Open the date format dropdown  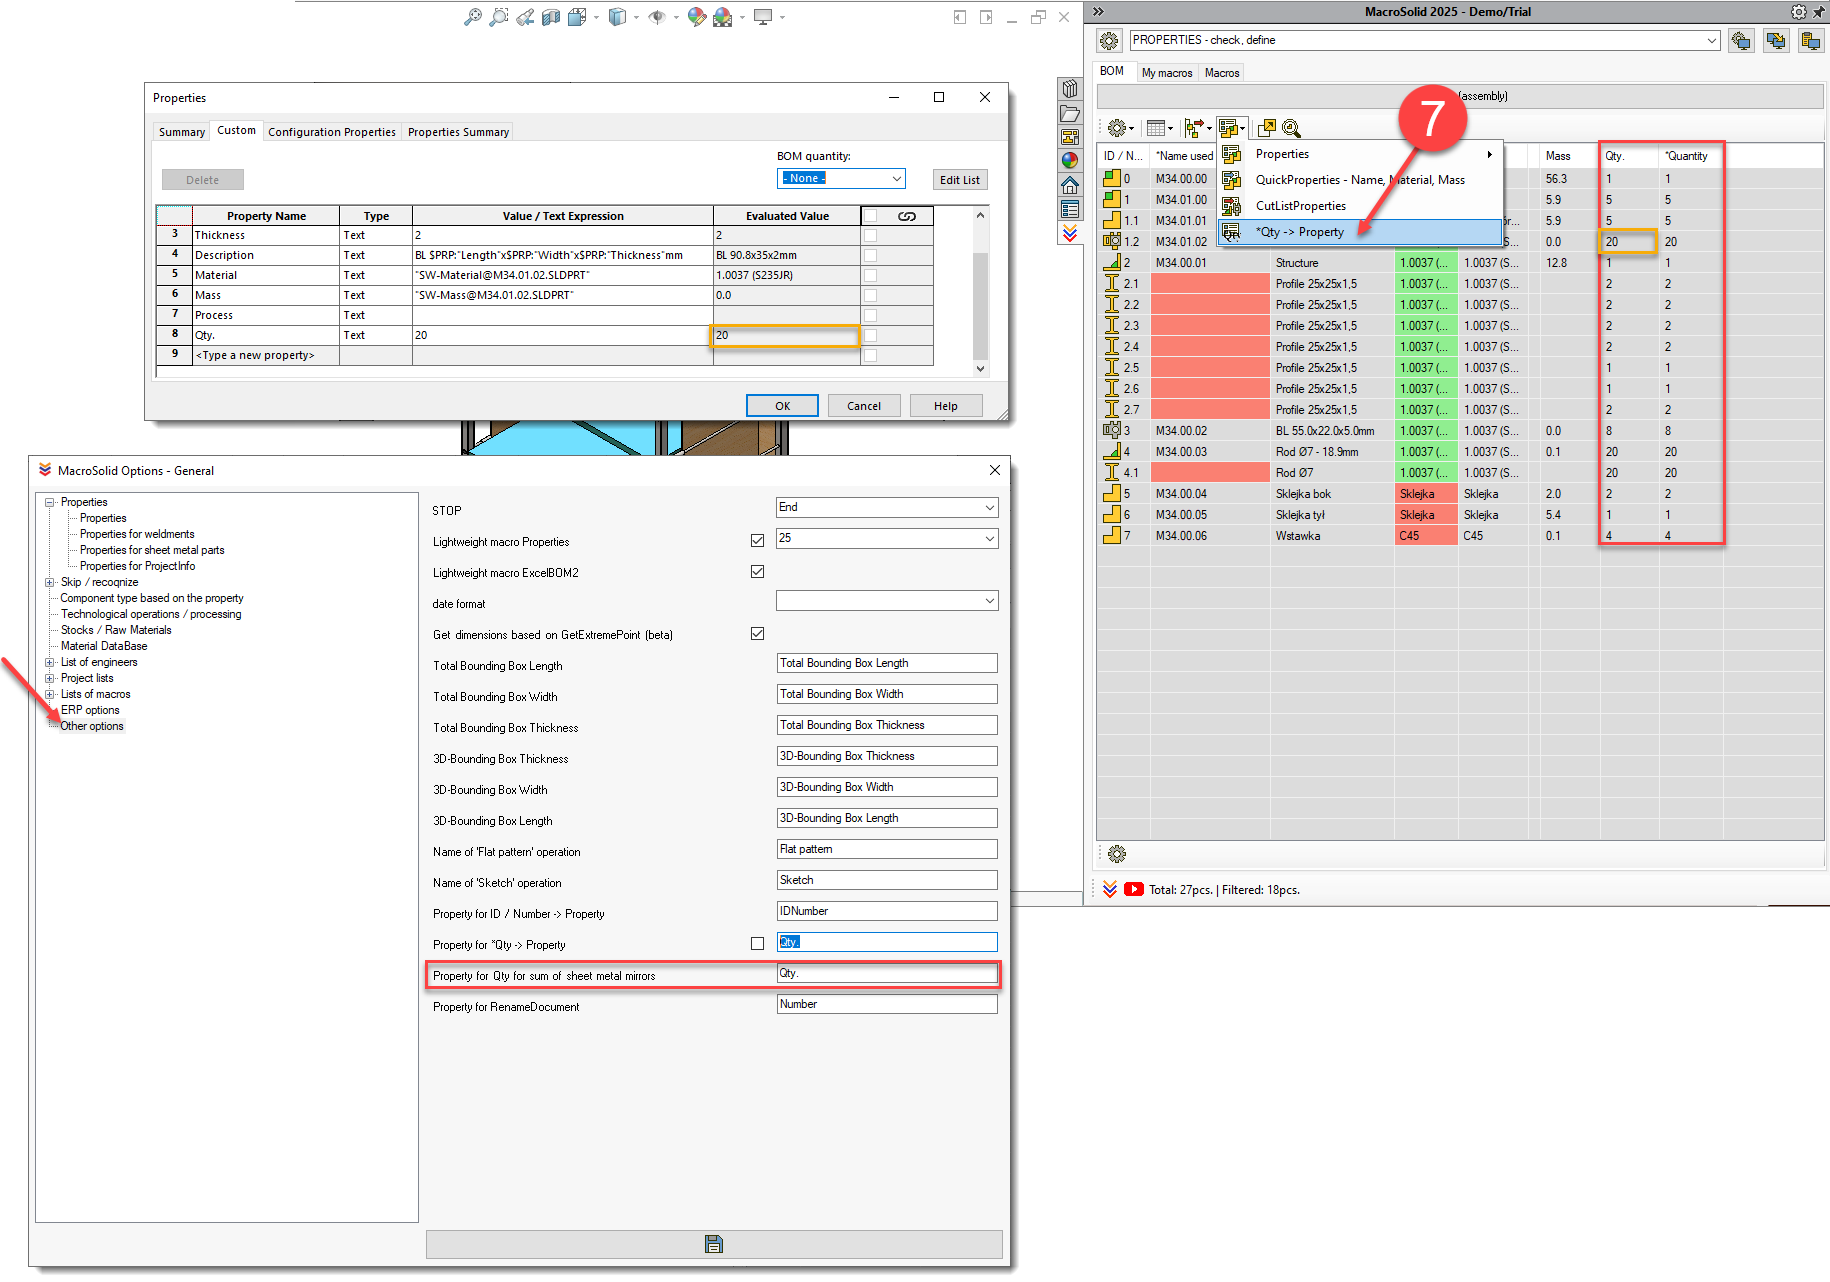pos(887,601)
